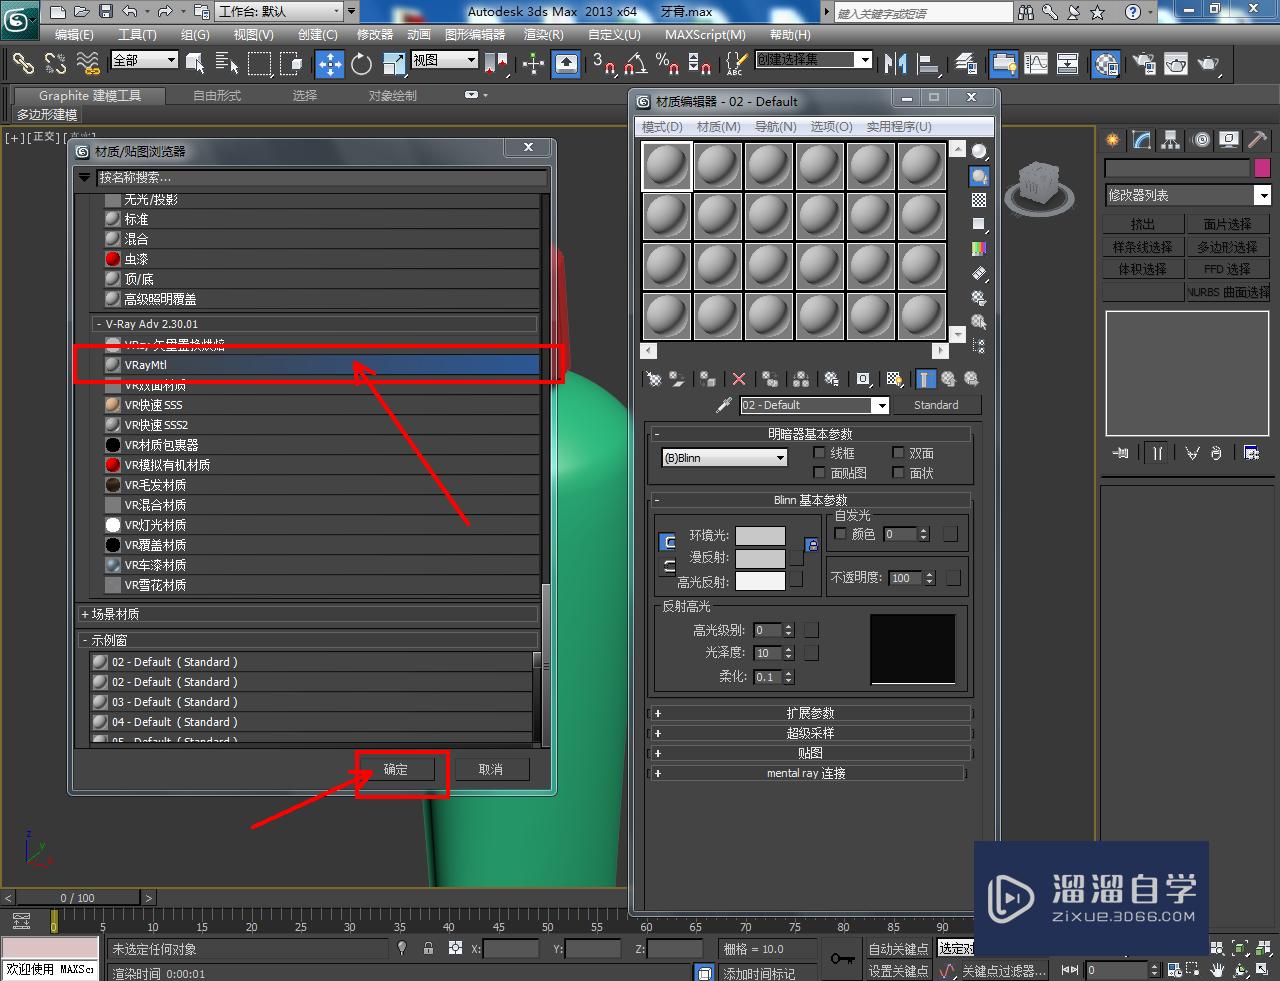Open 导航(N) menu in Material Editor
1280x981 pixels.
click(775, 127)
